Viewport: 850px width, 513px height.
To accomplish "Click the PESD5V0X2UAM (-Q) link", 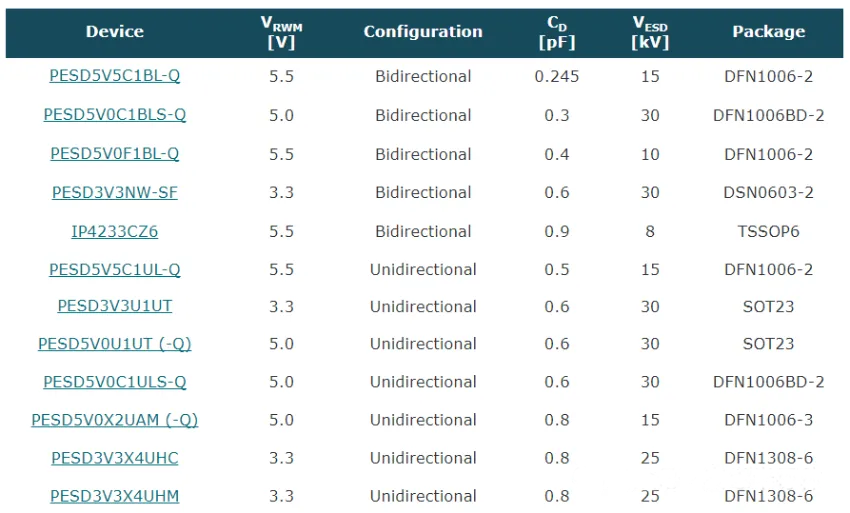I will tap(114, 420).
